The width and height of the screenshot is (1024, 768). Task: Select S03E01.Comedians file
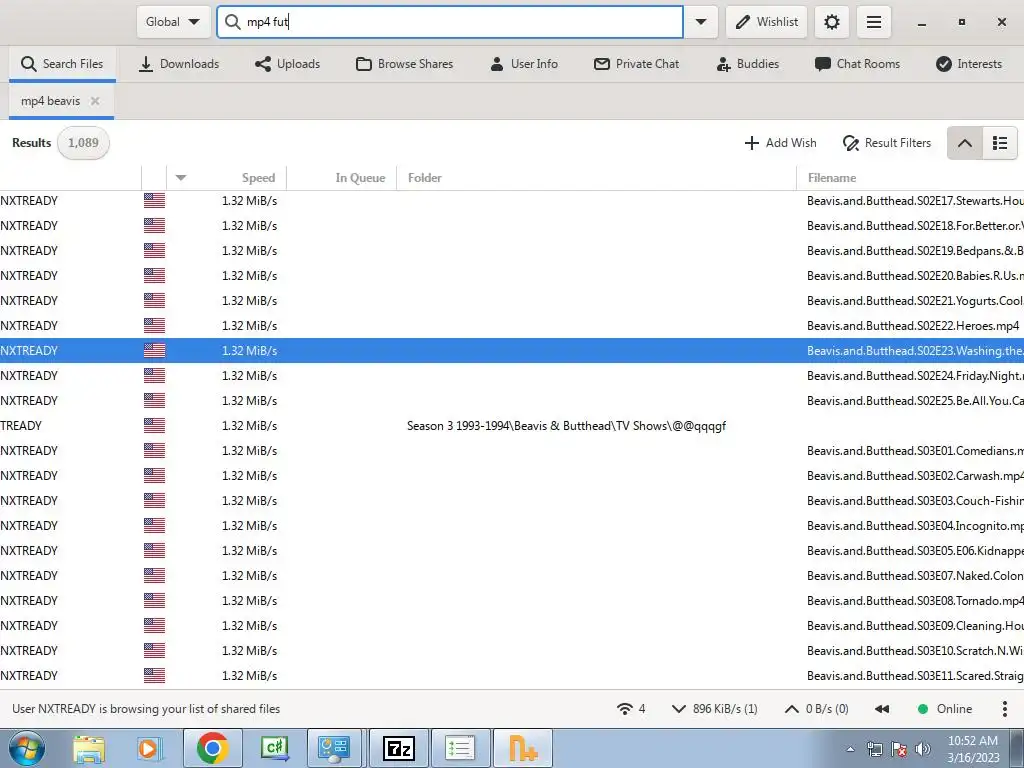tap(512, 451)
